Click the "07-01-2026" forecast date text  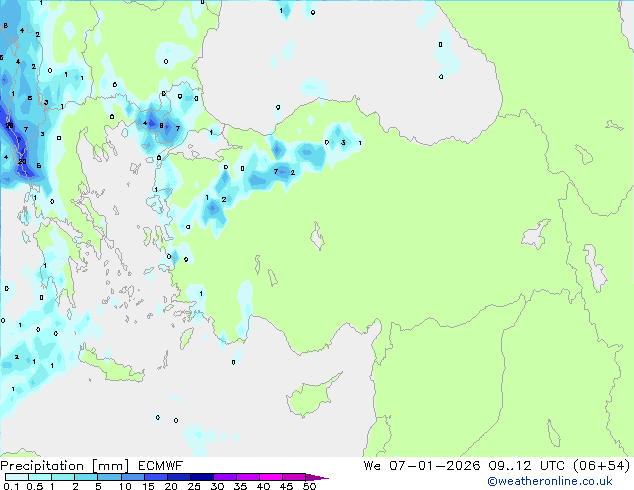click(435, 466)
